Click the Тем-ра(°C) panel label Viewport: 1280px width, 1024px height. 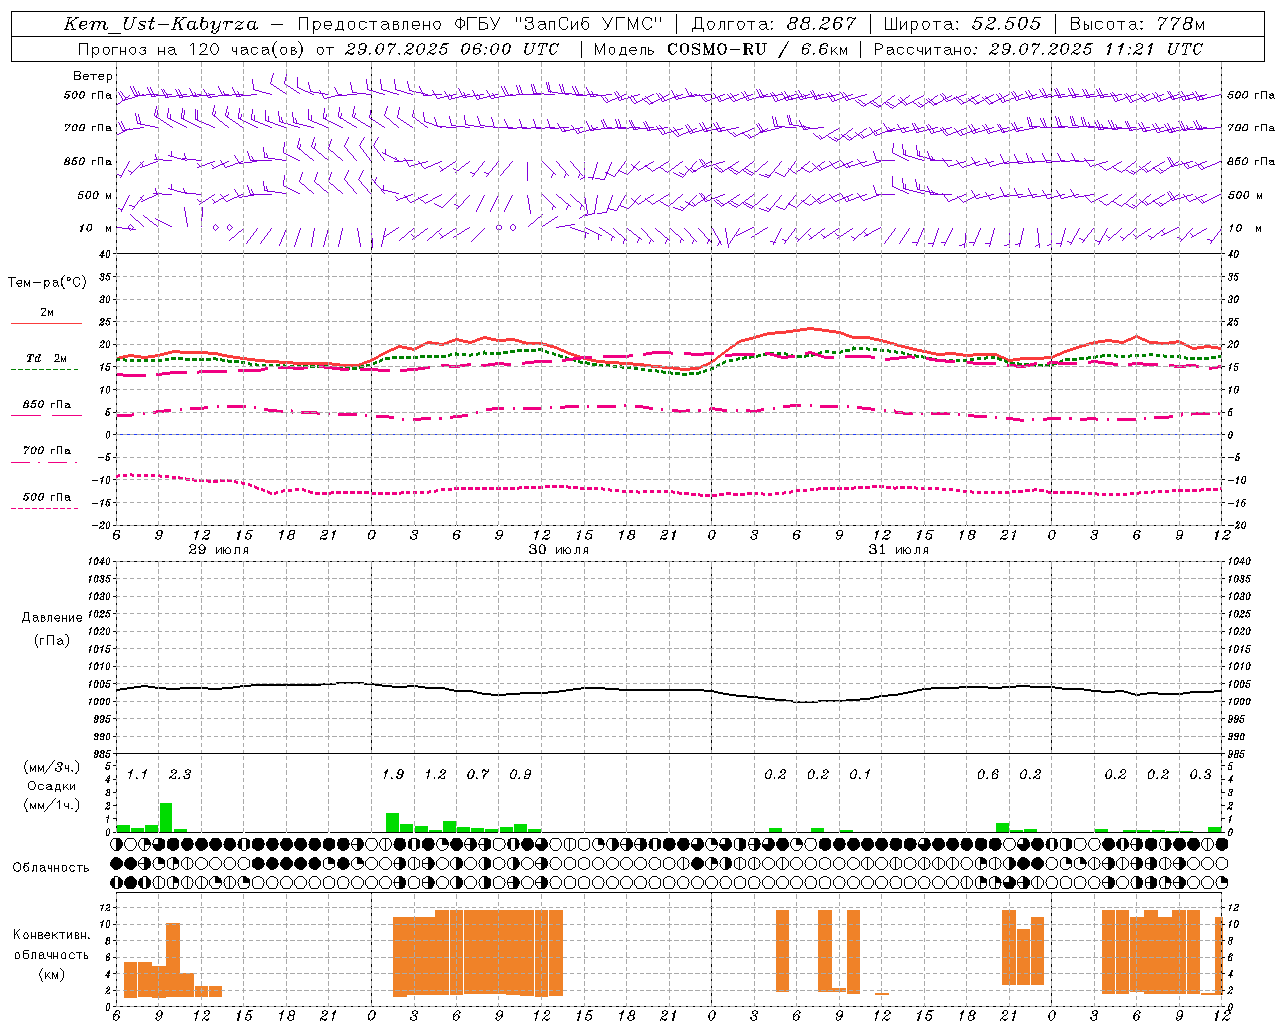47,283
